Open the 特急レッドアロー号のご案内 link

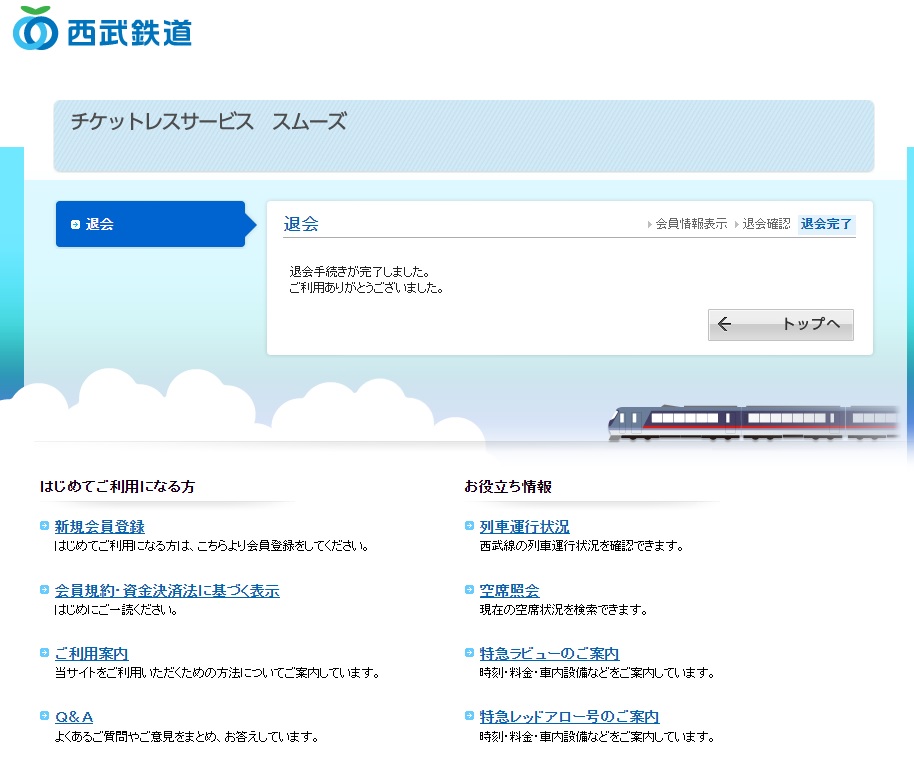[569, 717]
